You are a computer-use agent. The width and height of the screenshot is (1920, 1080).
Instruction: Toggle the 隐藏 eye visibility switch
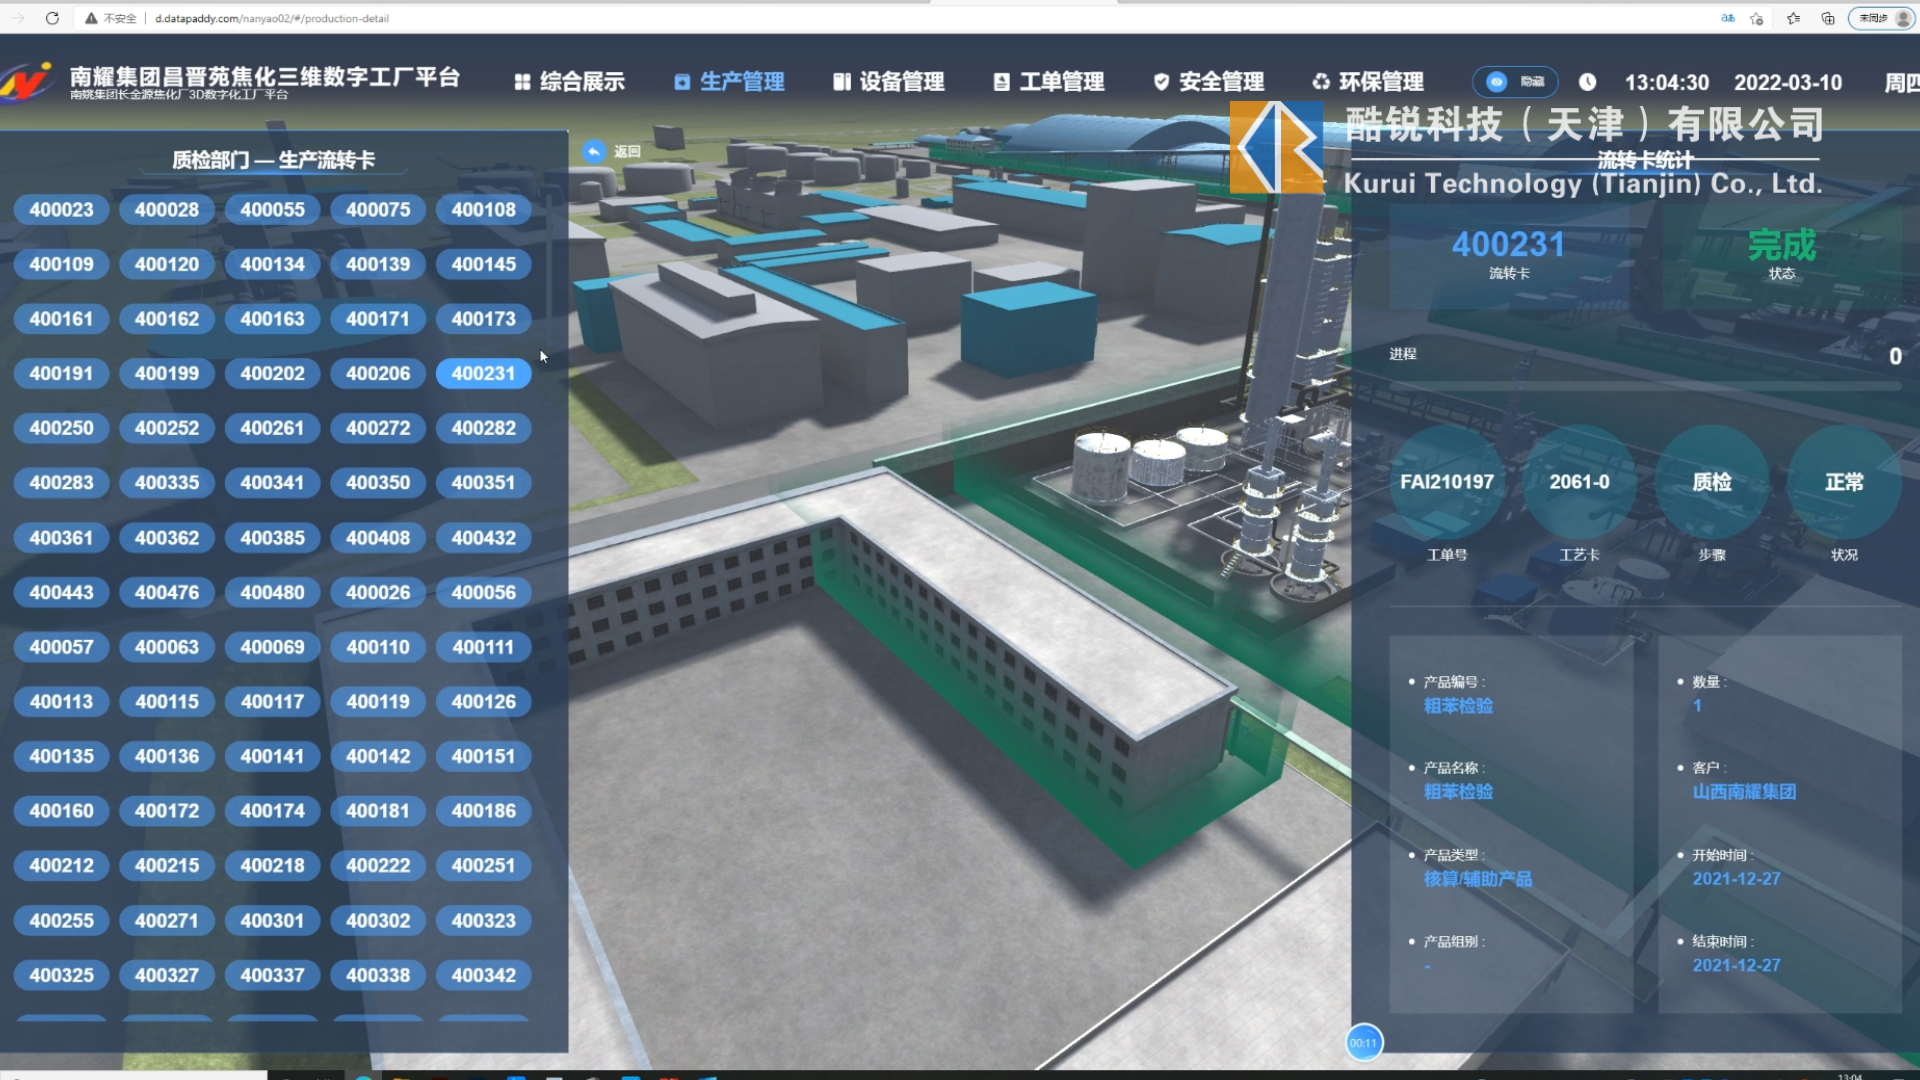(1514, 82)
